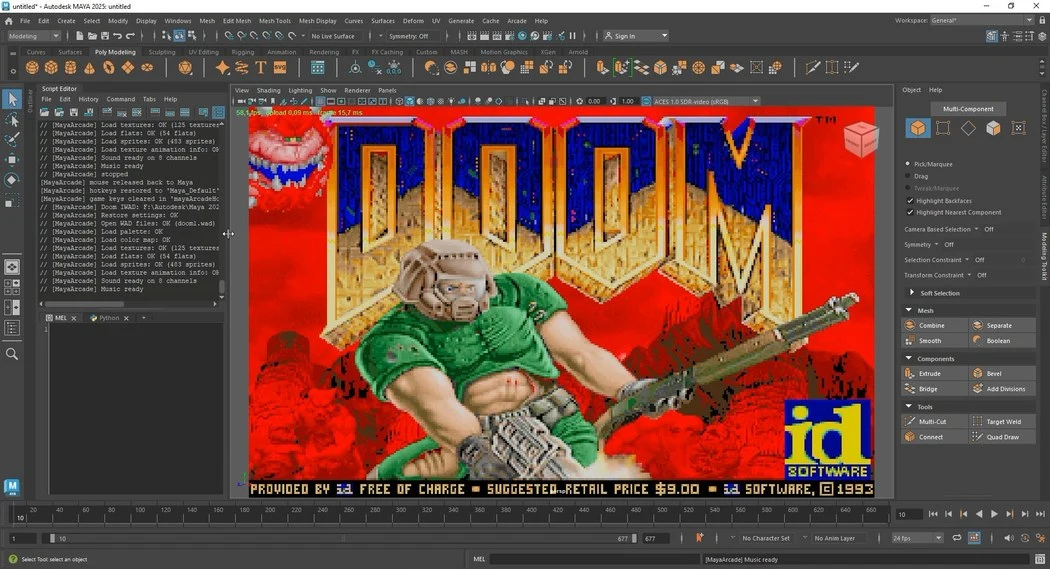Screen dimensions: 1050x569
Task: Open the viewport Shading menu
Action: 269,90
